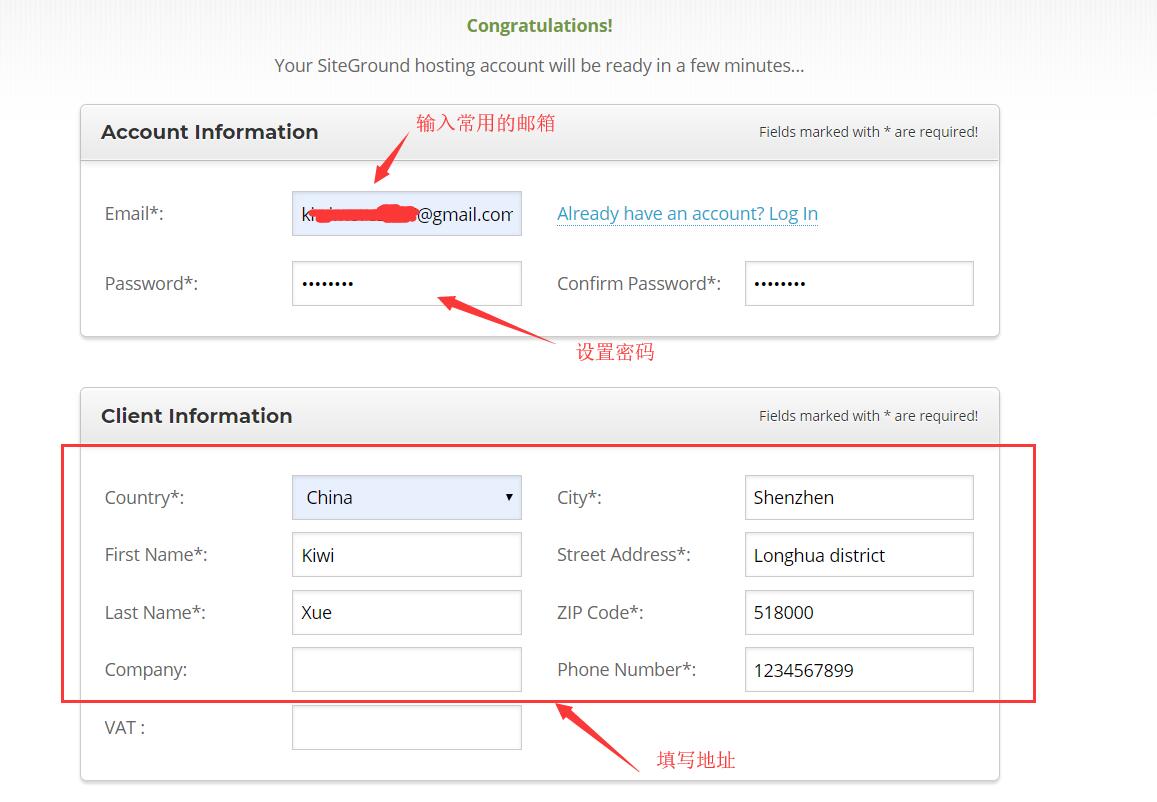The height and width of the screenshot is (802, 1157).
Task: Click the Email input field
Action: tap(406, 213)
